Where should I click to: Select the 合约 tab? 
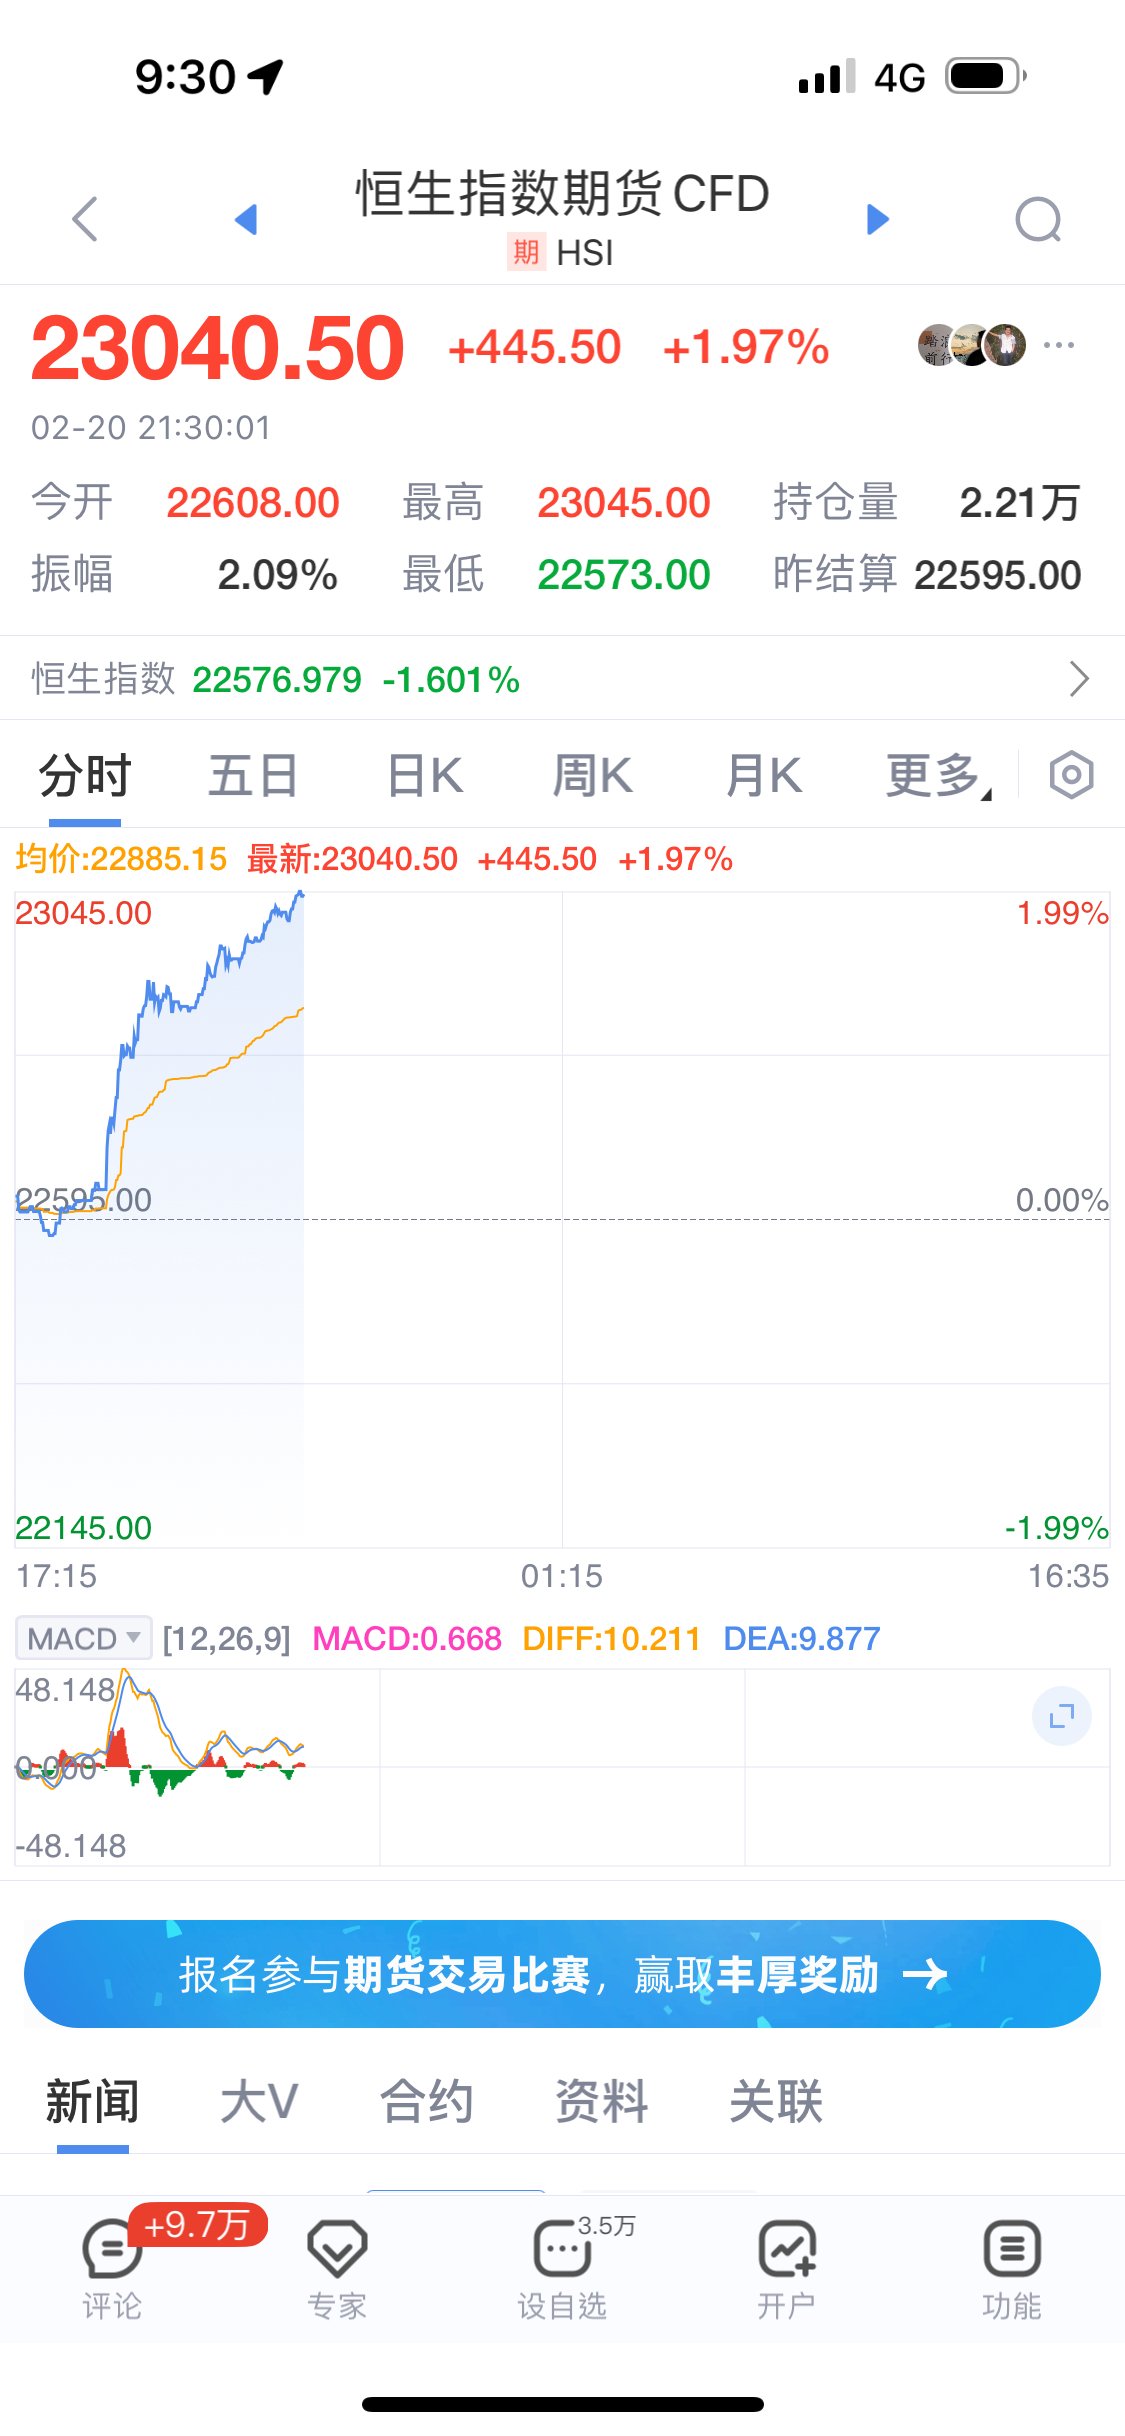pyautogui.click(x=427, y=2100)
